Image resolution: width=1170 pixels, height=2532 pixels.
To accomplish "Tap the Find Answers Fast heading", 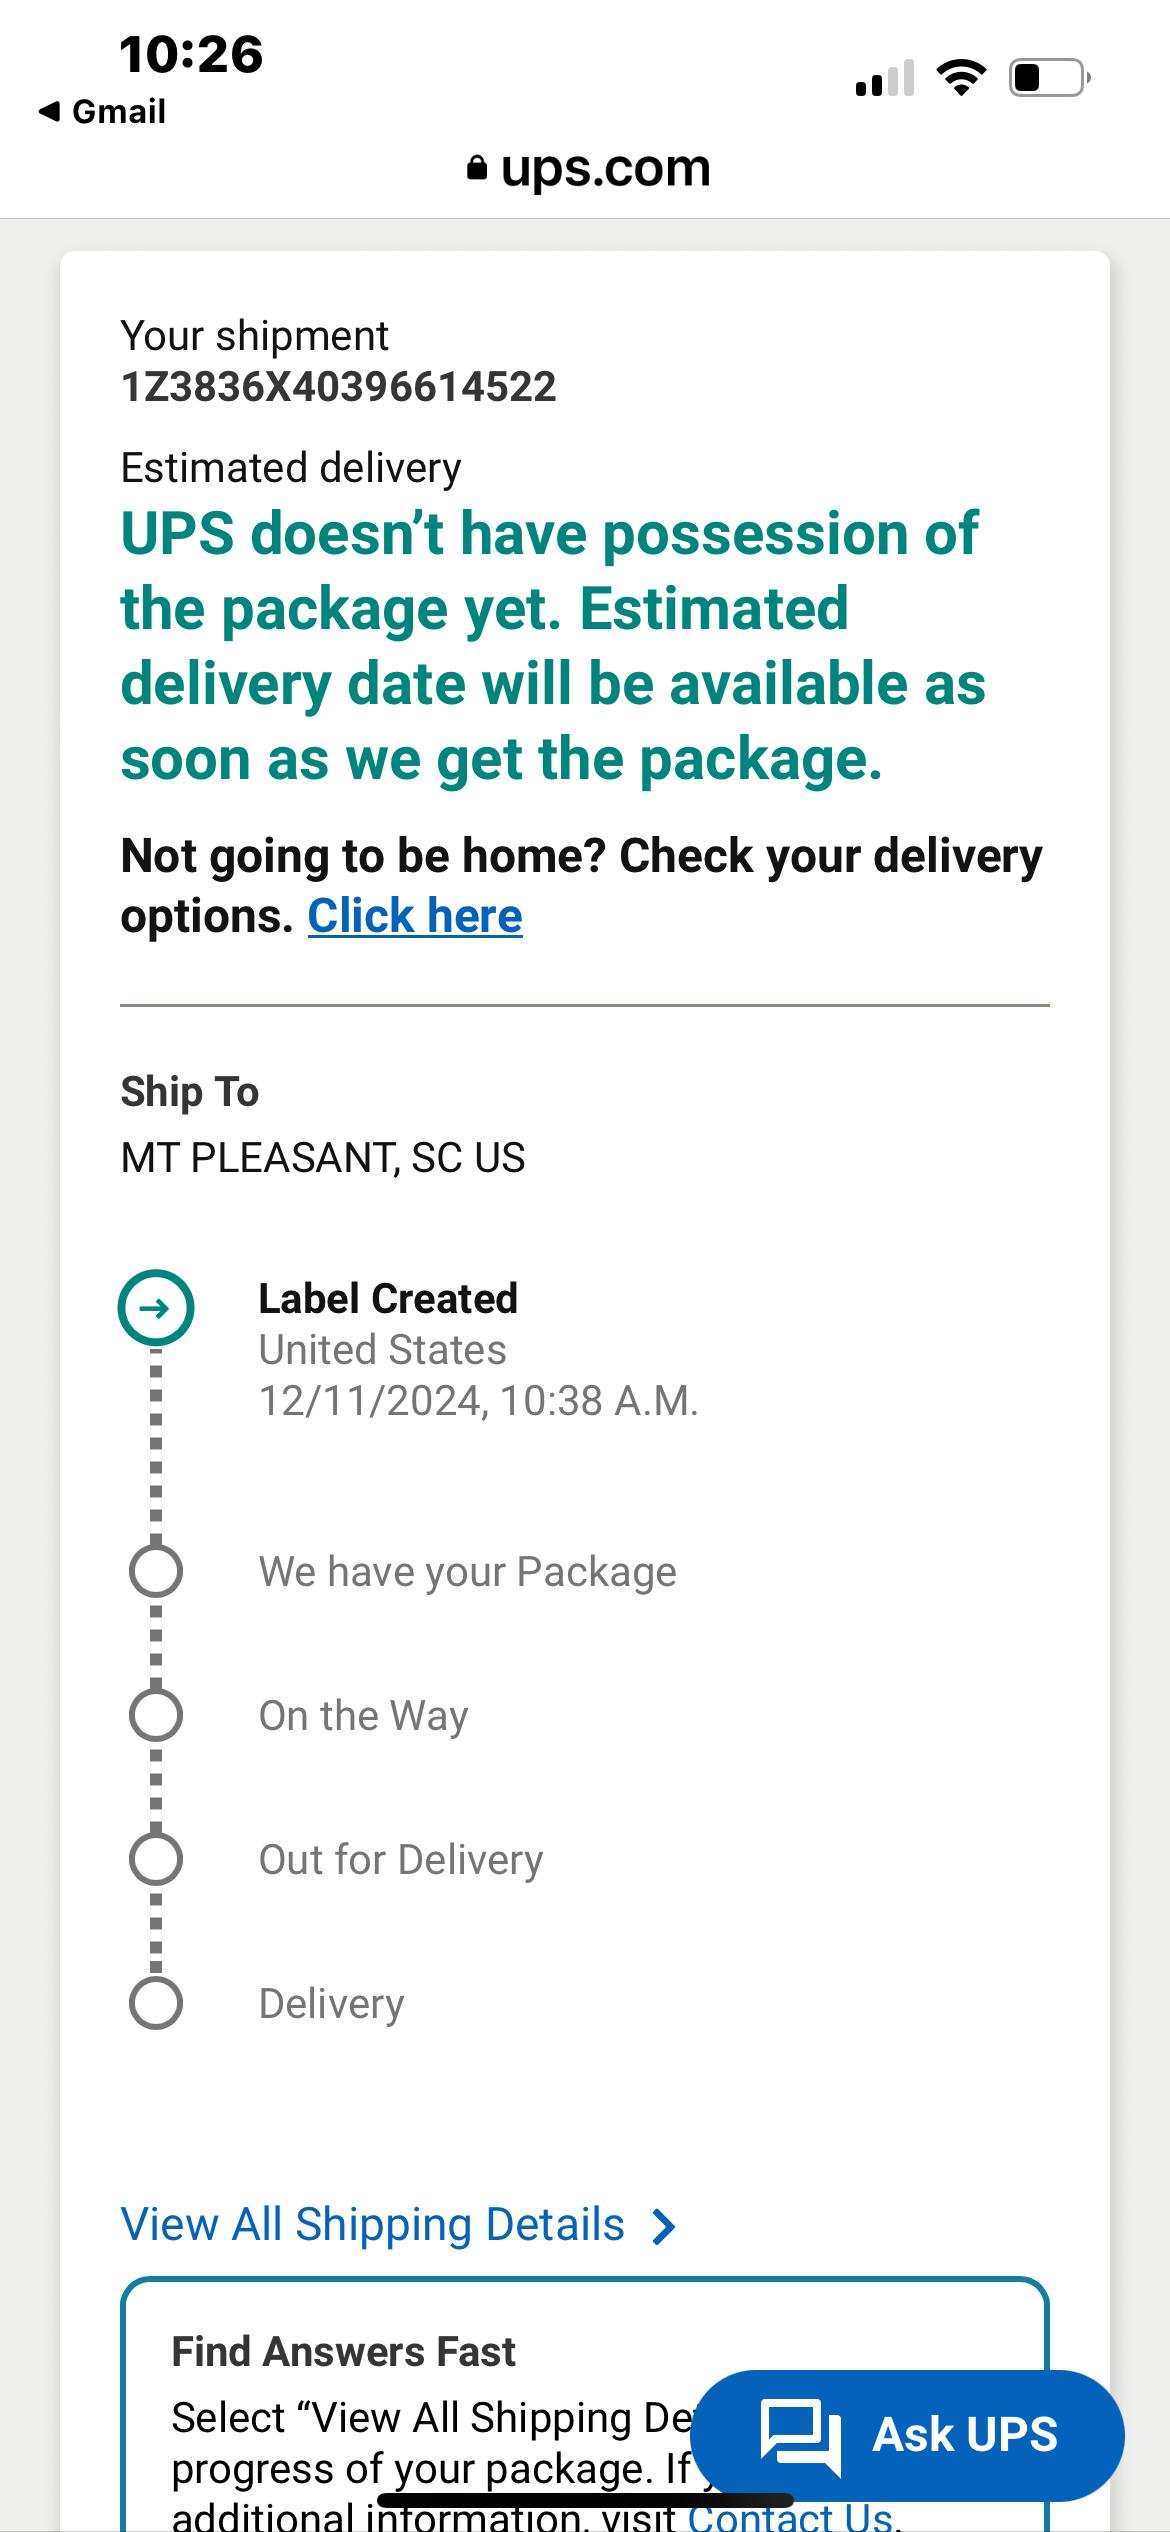I will tap(343, 2352).
